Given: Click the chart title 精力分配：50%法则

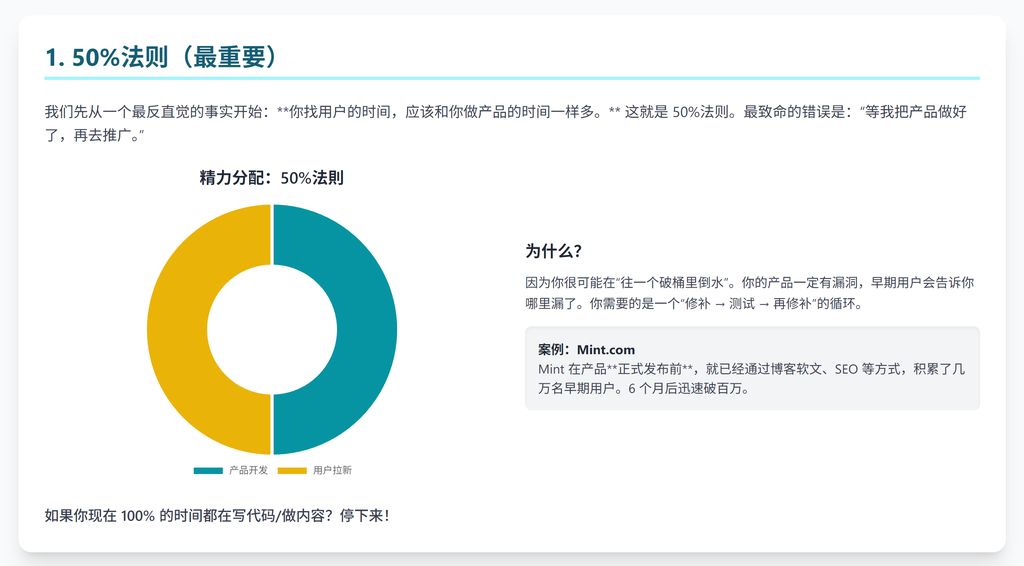Looking at the screenshot, I should pyautogui.click(x=272, y=178).
